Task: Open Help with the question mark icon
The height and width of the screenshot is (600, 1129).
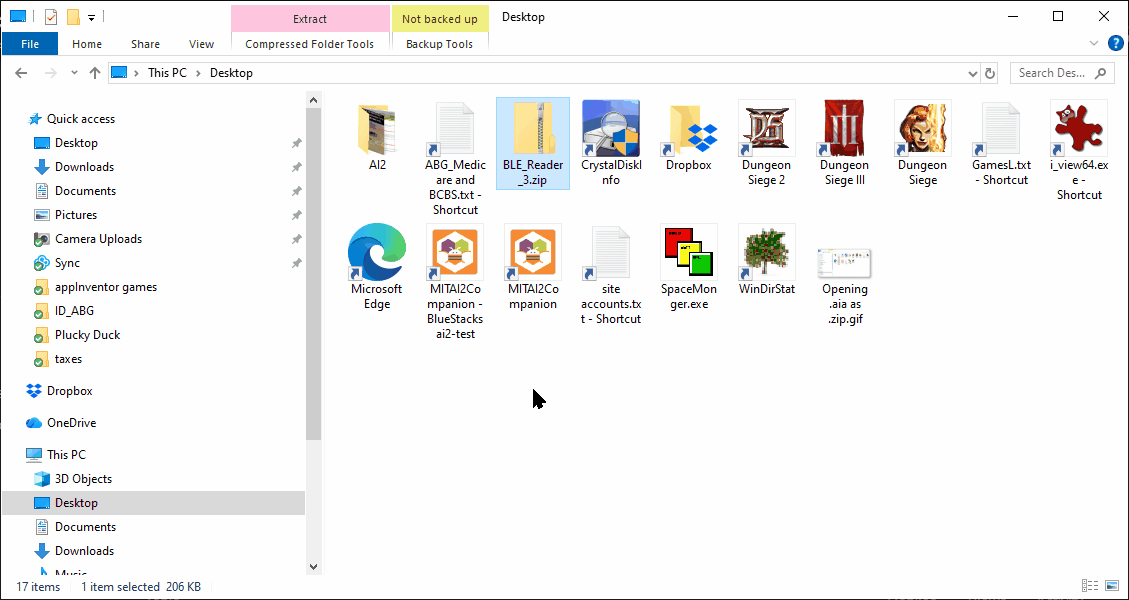Action: [1116, 43]
